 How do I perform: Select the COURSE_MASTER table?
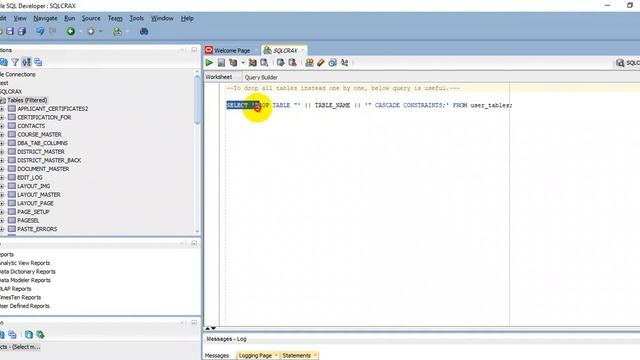pyautogui.click(x=39, y=135)
